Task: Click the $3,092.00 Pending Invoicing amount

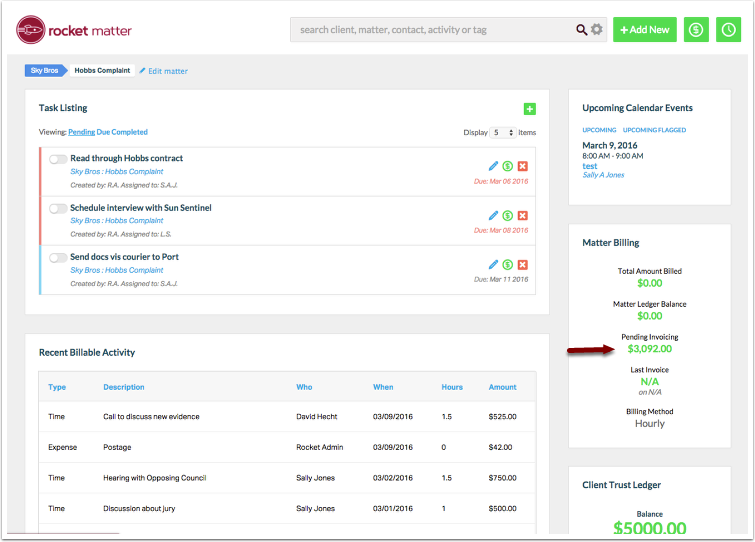Action: (x=650, y=349)
